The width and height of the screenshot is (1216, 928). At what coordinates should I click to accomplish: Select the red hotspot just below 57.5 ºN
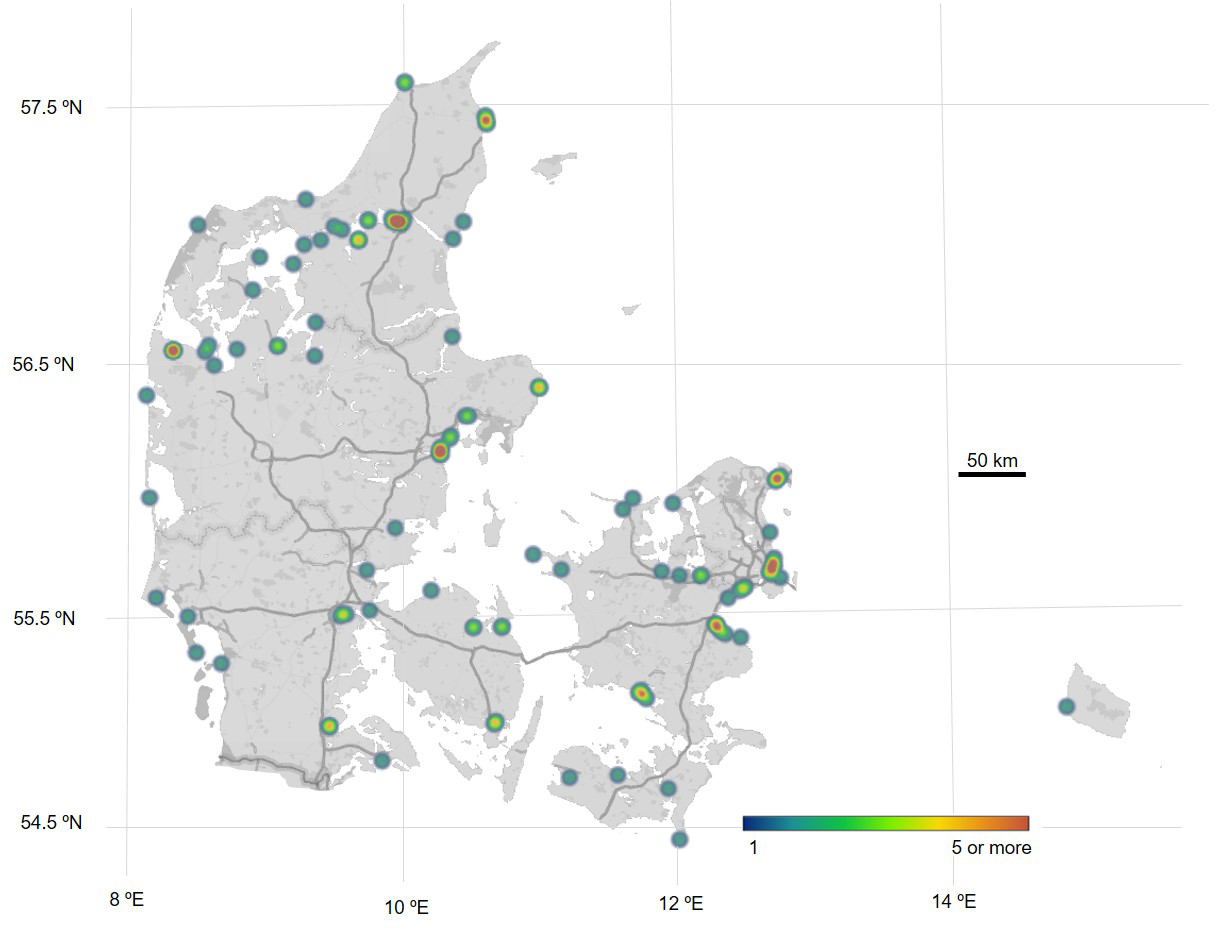pyautogui.click(x=486, y=120)
